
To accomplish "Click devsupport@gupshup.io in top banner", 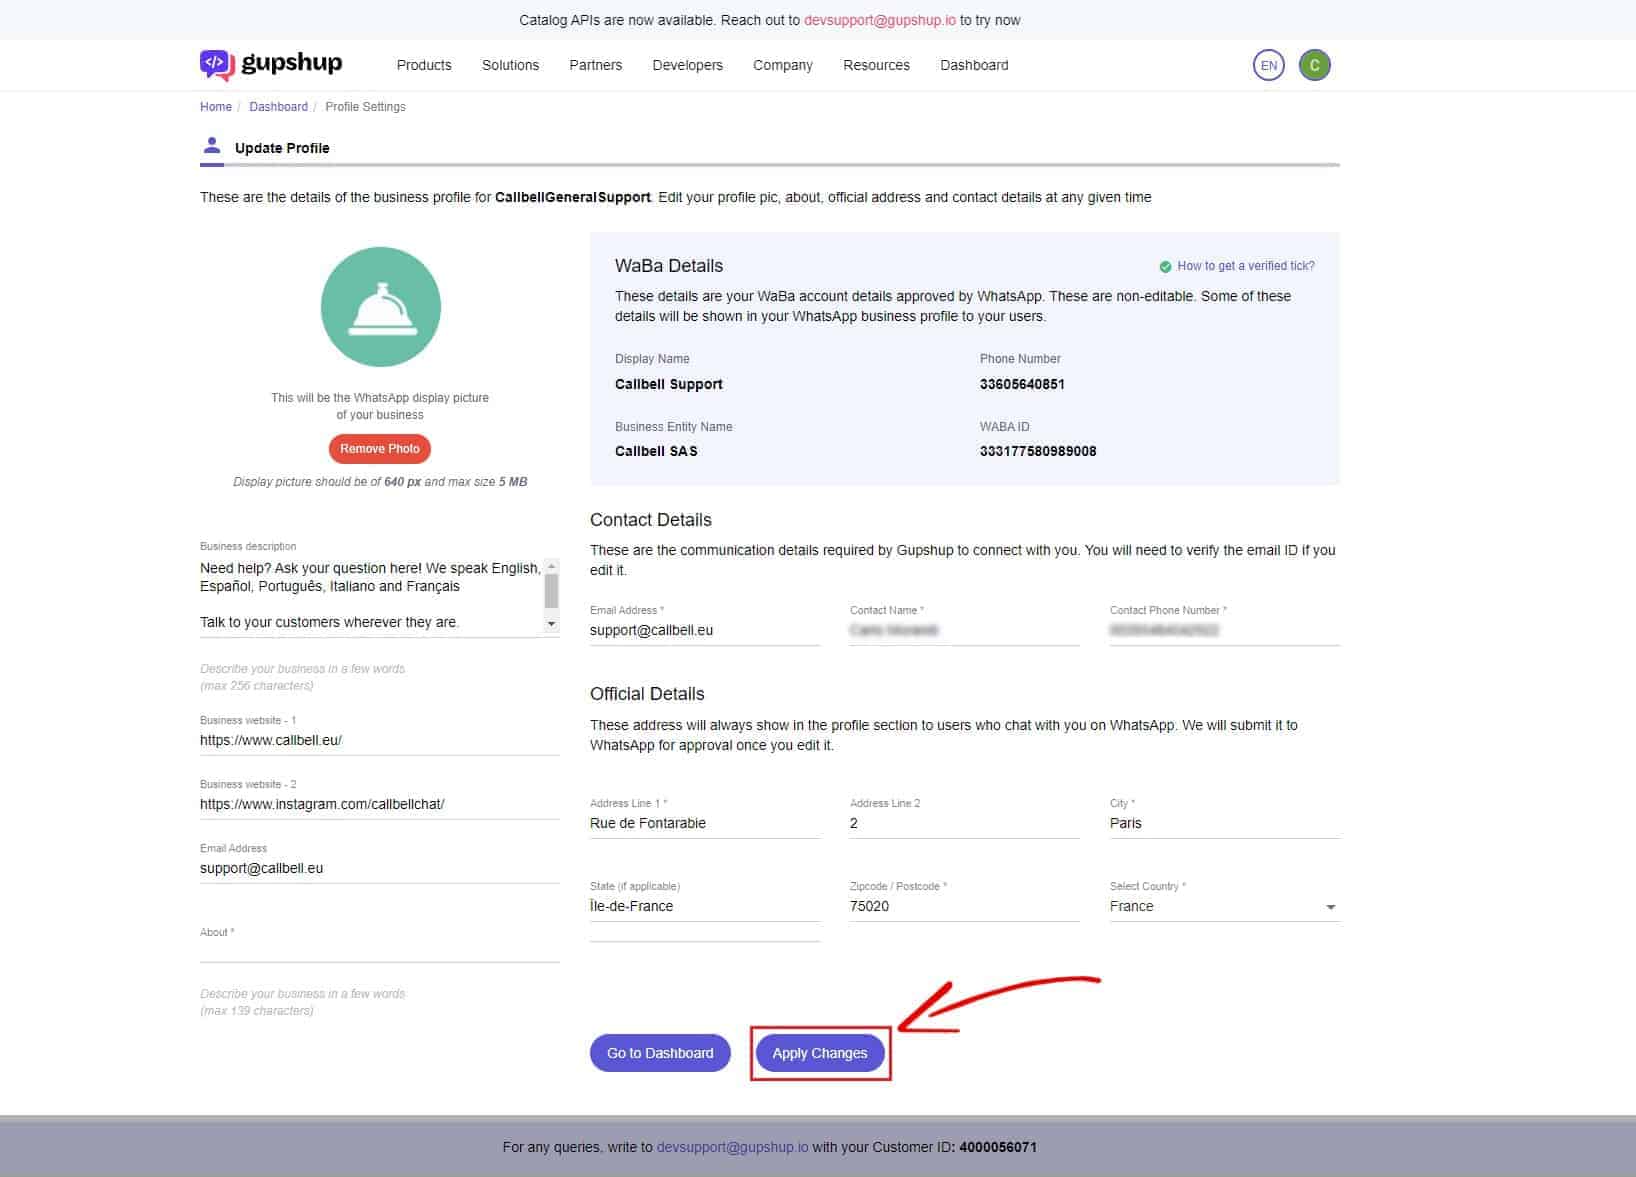I will click(x=880, y=20).
